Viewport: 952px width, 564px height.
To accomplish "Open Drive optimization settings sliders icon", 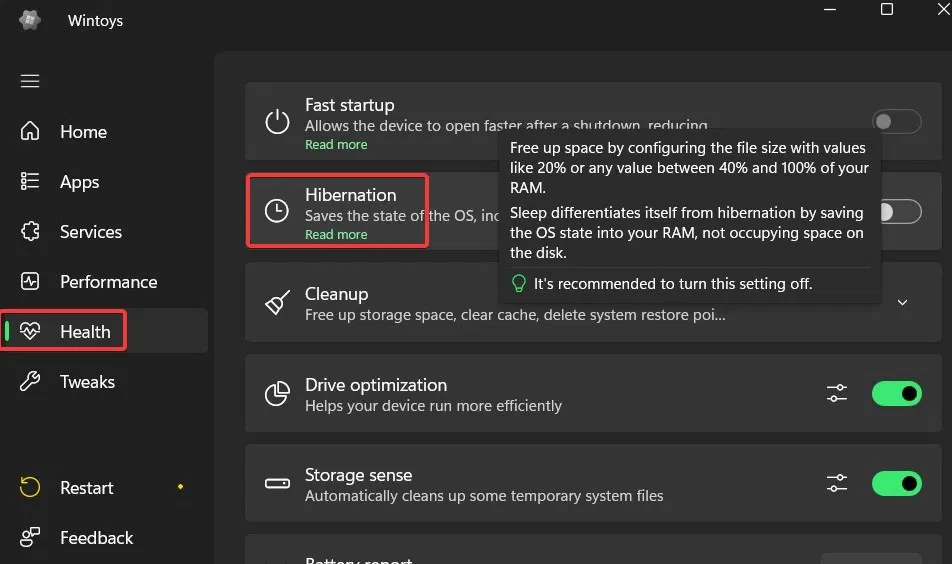I will [x=837, y=394].
